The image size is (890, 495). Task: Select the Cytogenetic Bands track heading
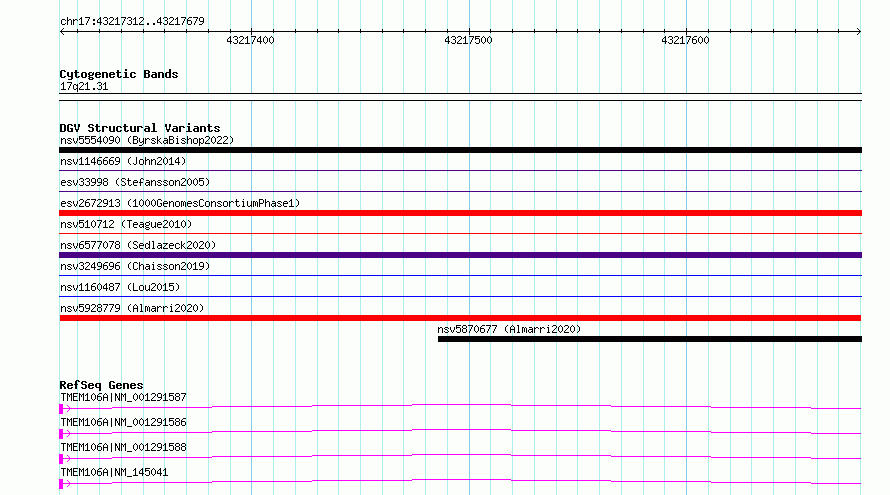[119, 74]
